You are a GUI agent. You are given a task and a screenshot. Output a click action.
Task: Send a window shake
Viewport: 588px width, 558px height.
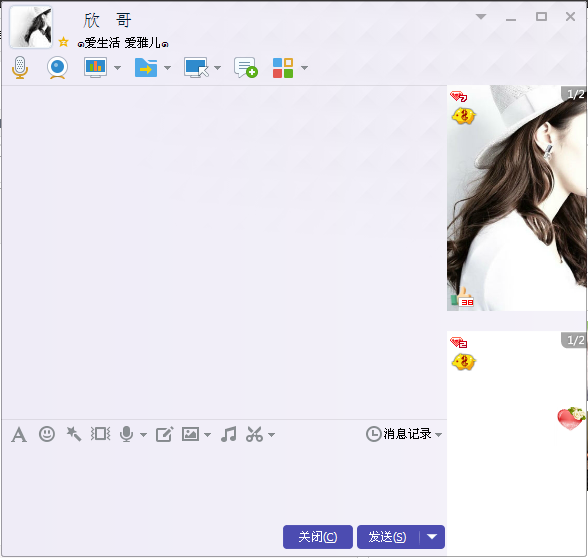pos(100,434)
